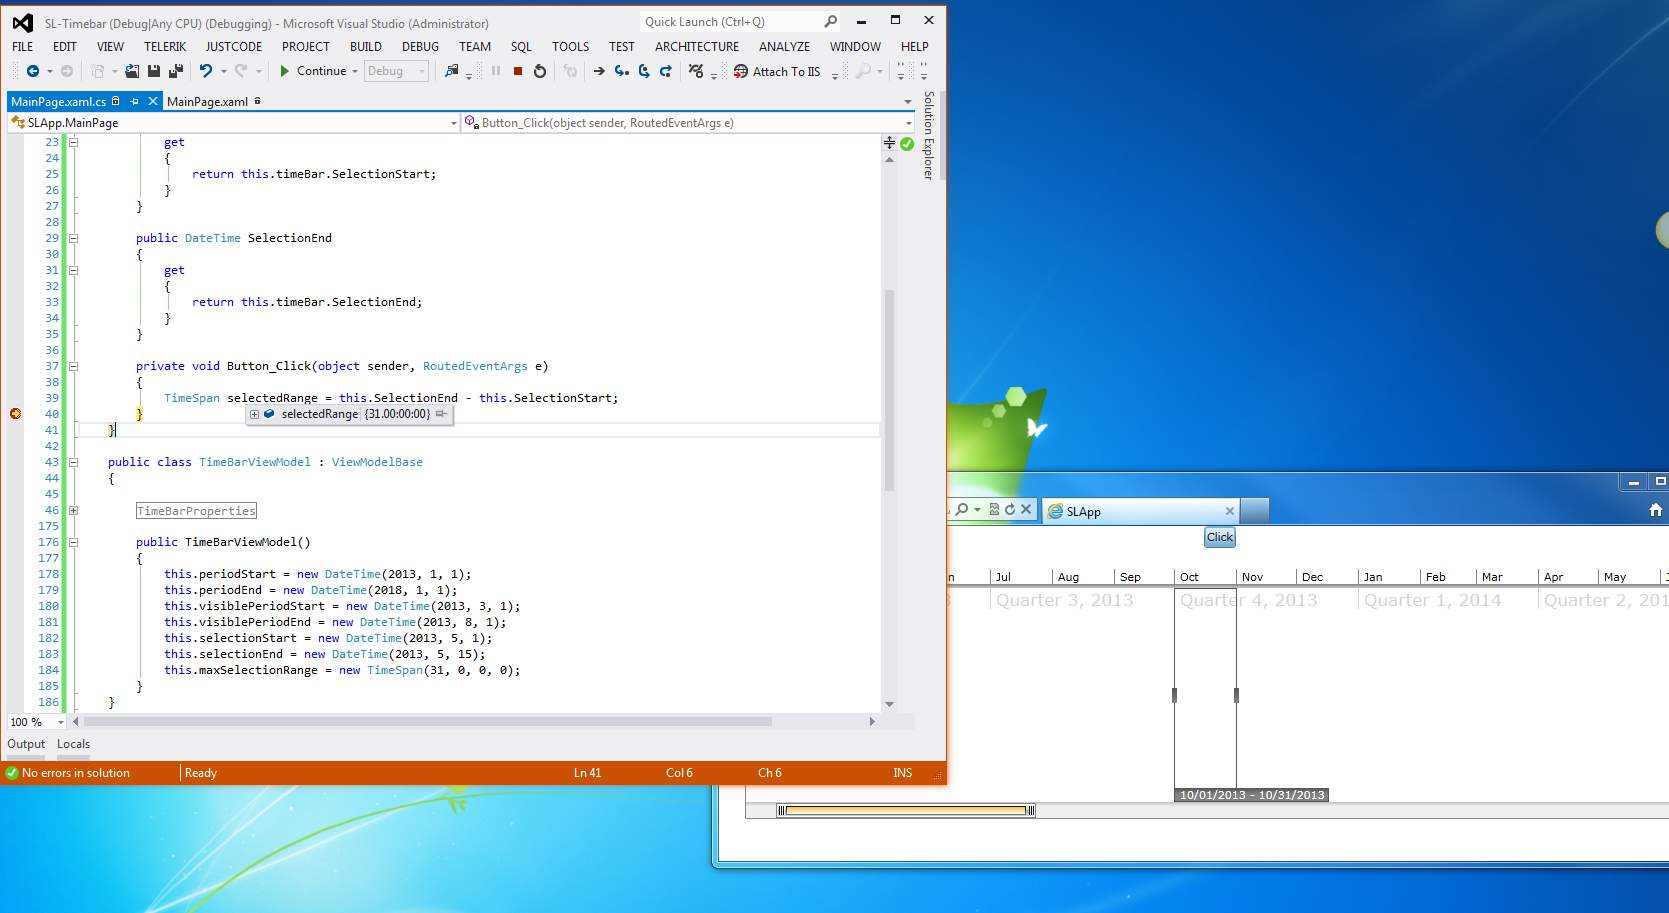Click the Visual Studio logo icon
The image size is (1669, 913).
pyautogui.click(x=22, y=23)
